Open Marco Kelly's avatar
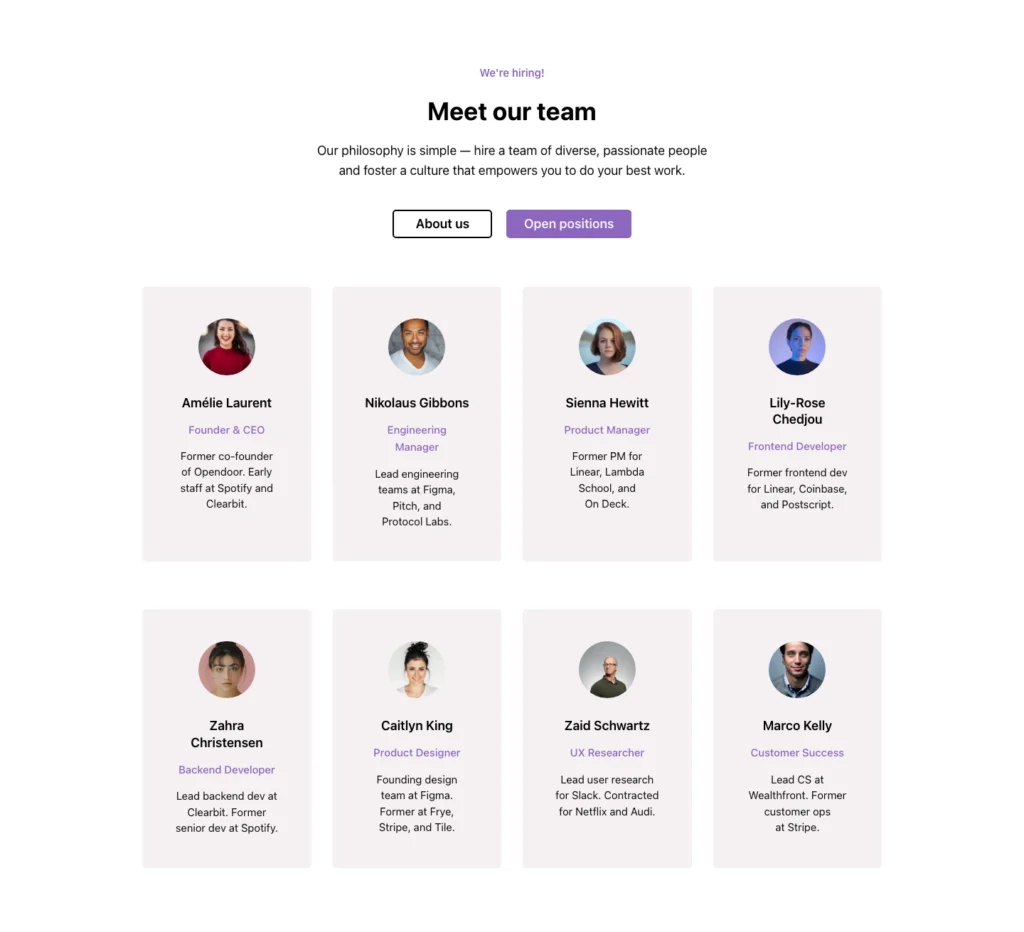This screenshot has height=932, width=1024. (797, 669)
